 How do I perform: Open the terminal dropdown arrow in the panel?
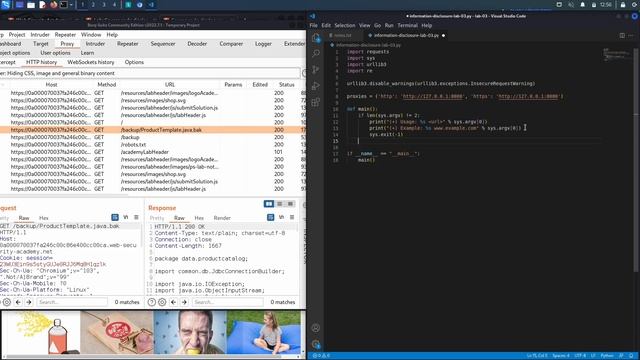[71, 5]
